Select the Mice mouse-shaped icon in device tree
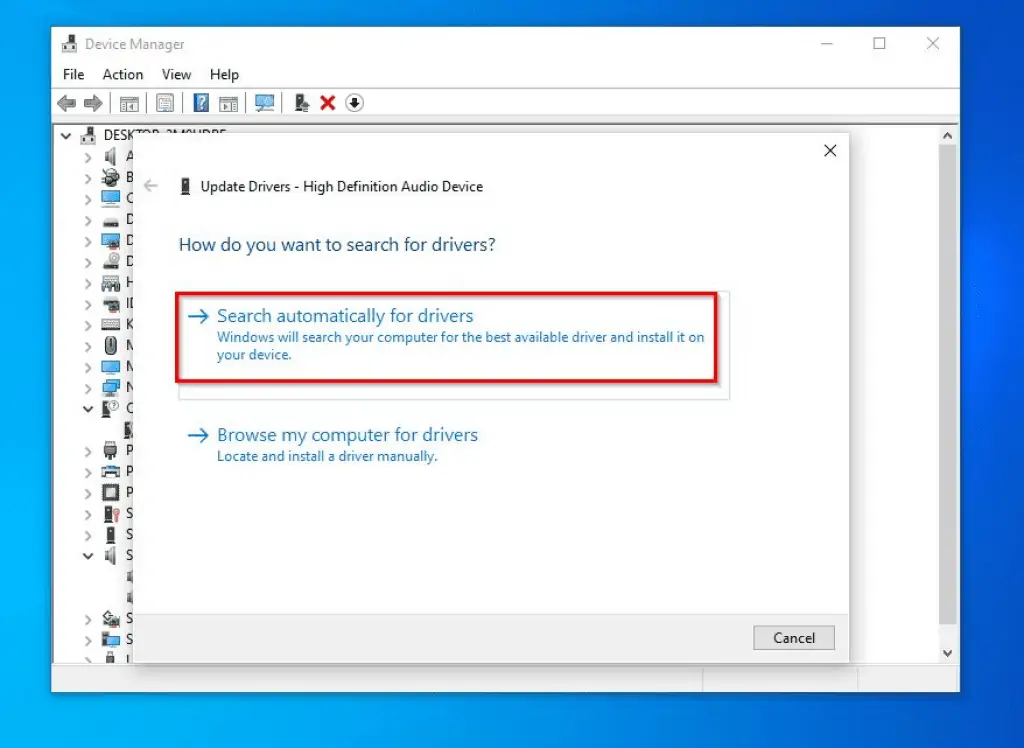 (110, 346)
